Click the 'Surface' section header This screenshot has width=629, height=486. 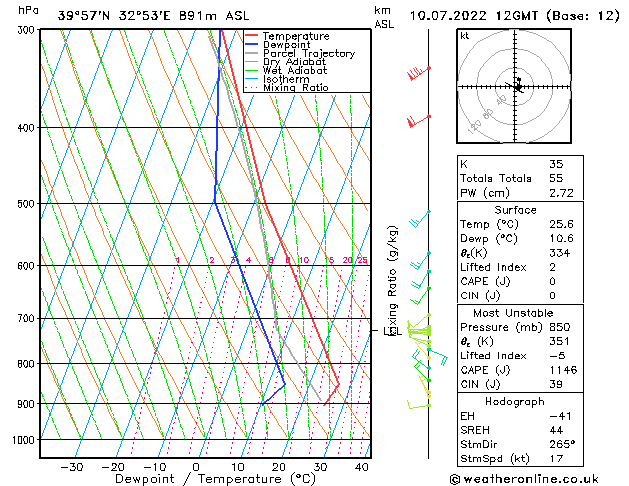(515, 210)
